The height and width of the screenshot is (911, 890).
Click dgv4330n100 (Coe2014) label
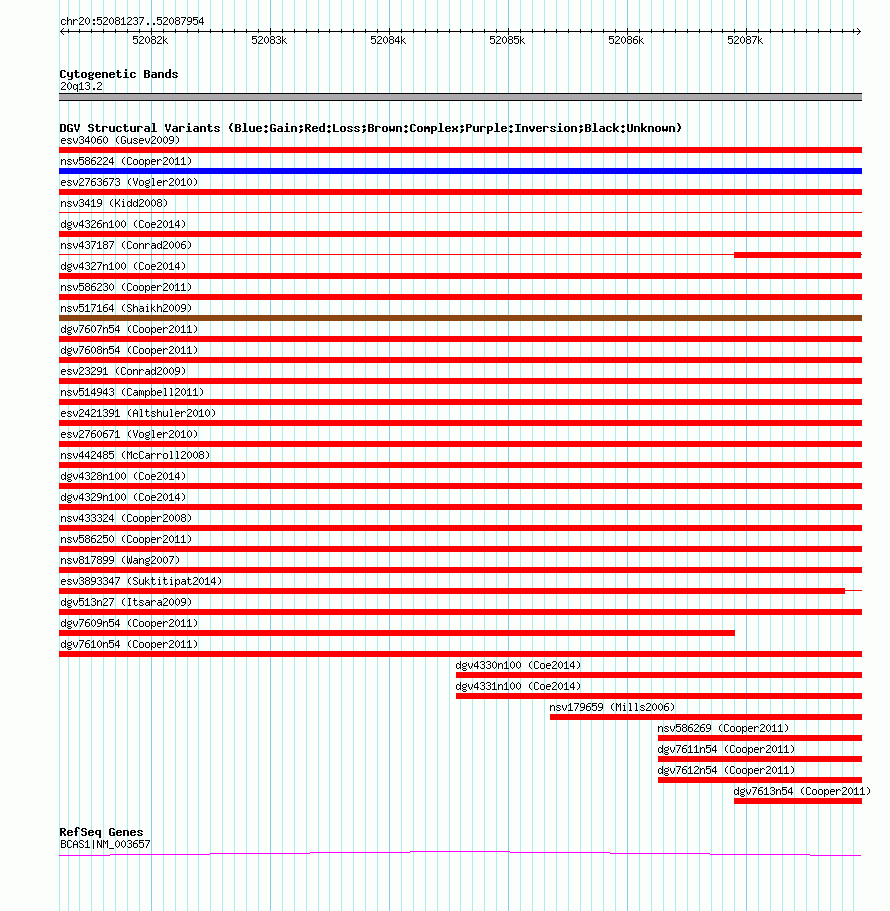point(518,665)
